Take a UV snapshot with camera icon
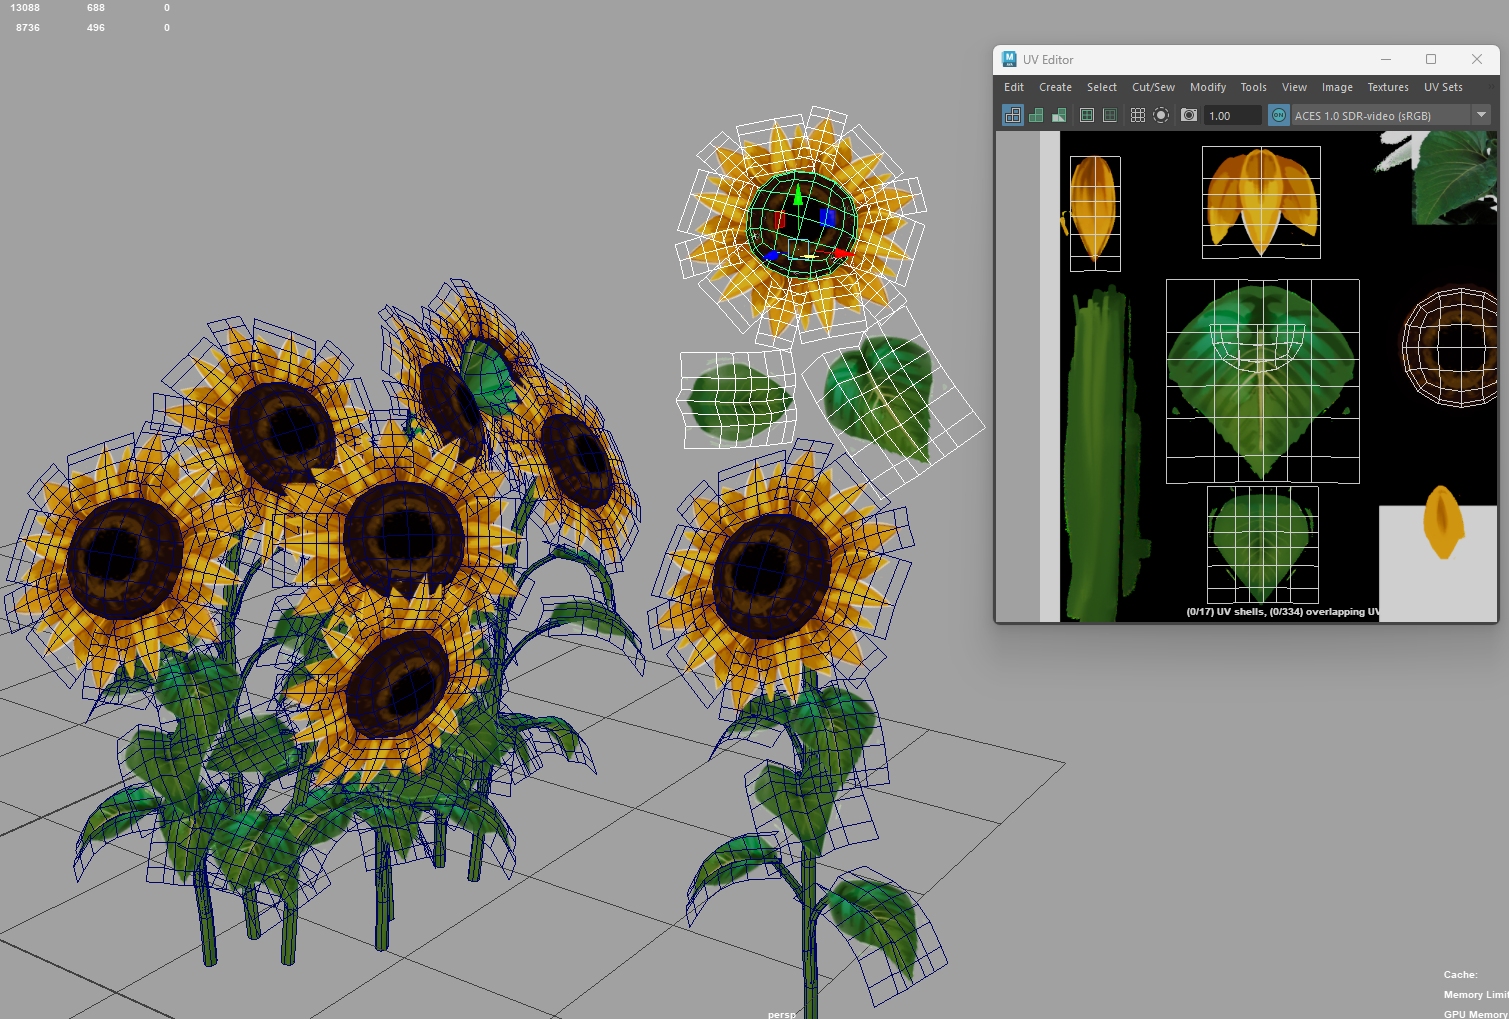Image resolution: width=1509 pixels, height=1019 pixels. pos(1189,116)
